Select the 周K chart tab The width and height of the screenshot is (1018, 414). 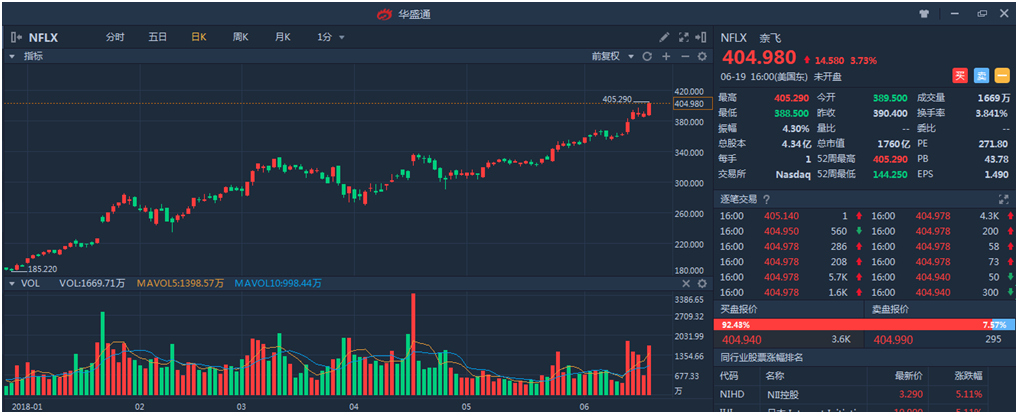click(x=241, y=38)
